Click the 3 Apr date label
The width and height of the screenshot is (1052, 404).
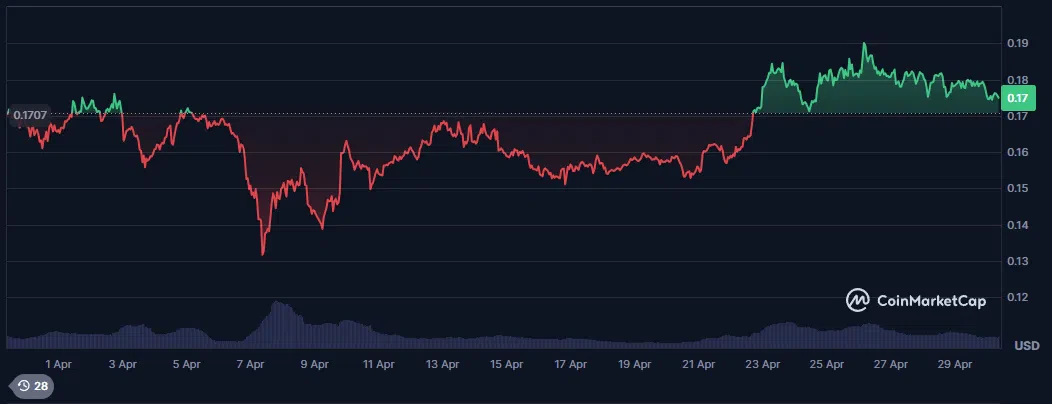pos(122,364)
